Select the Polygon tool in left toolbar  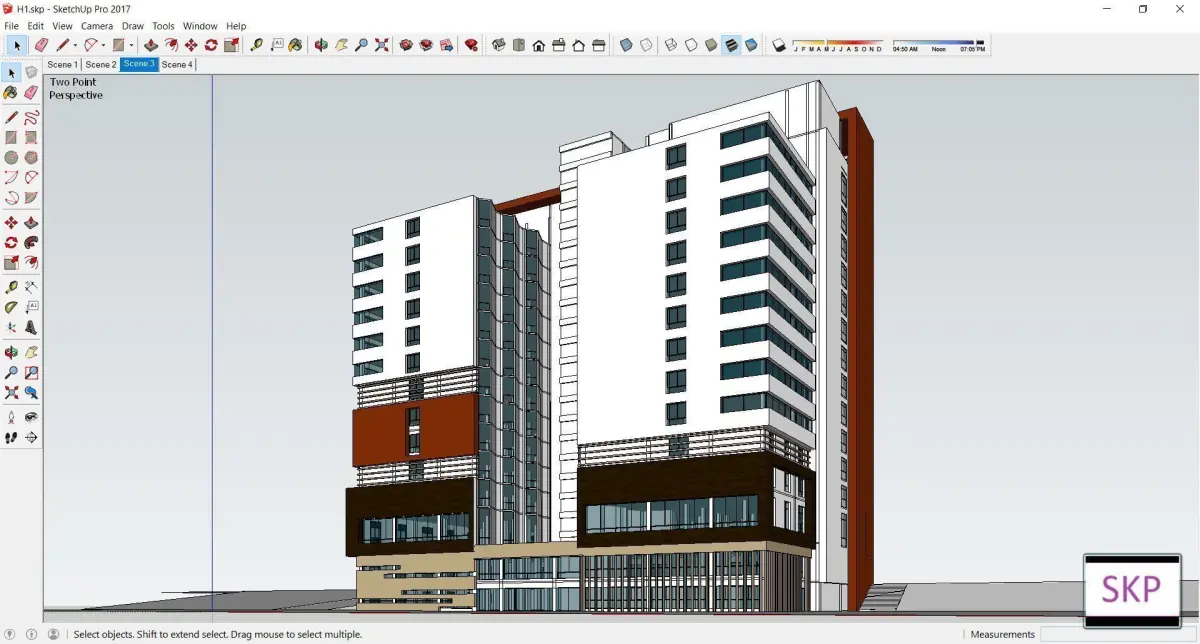31,158
